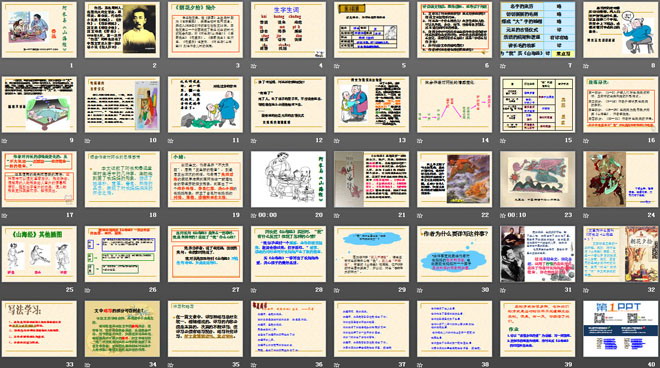Click the animation star under slide 24

pos(586,215)
